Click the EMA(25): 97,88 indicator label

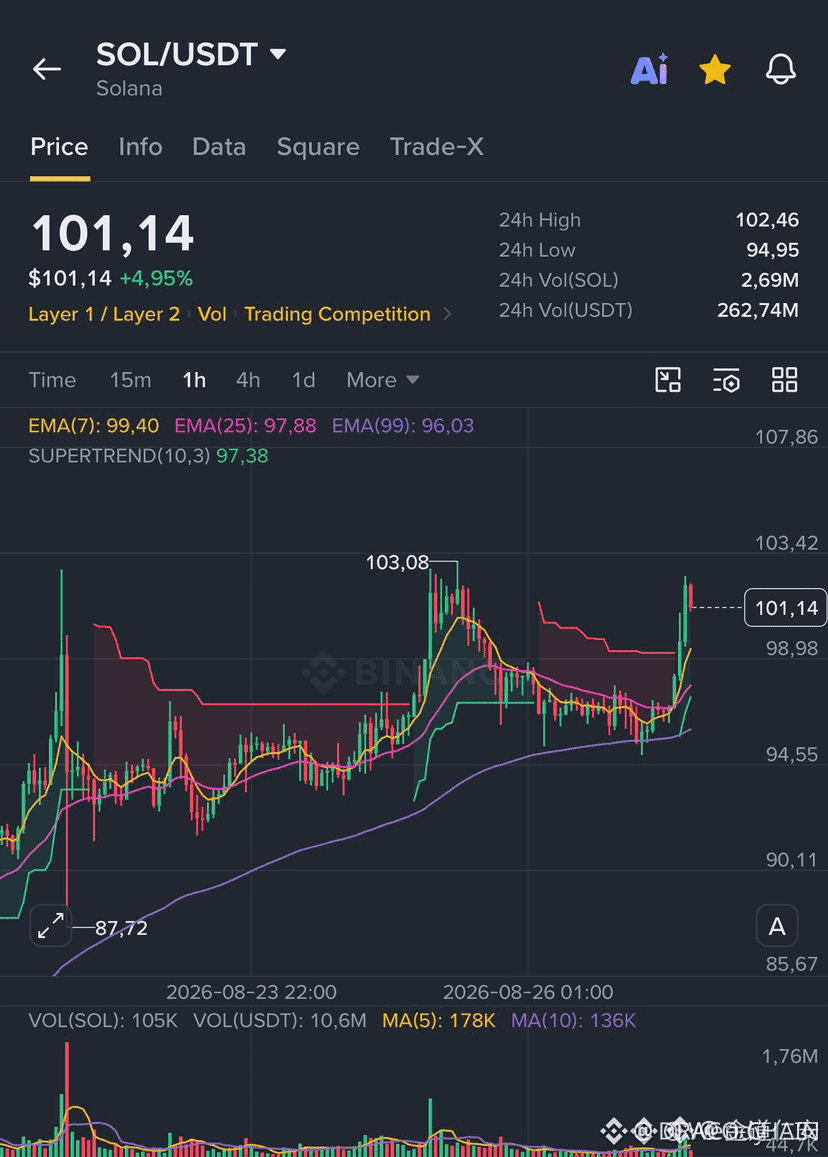click(245, 426)
